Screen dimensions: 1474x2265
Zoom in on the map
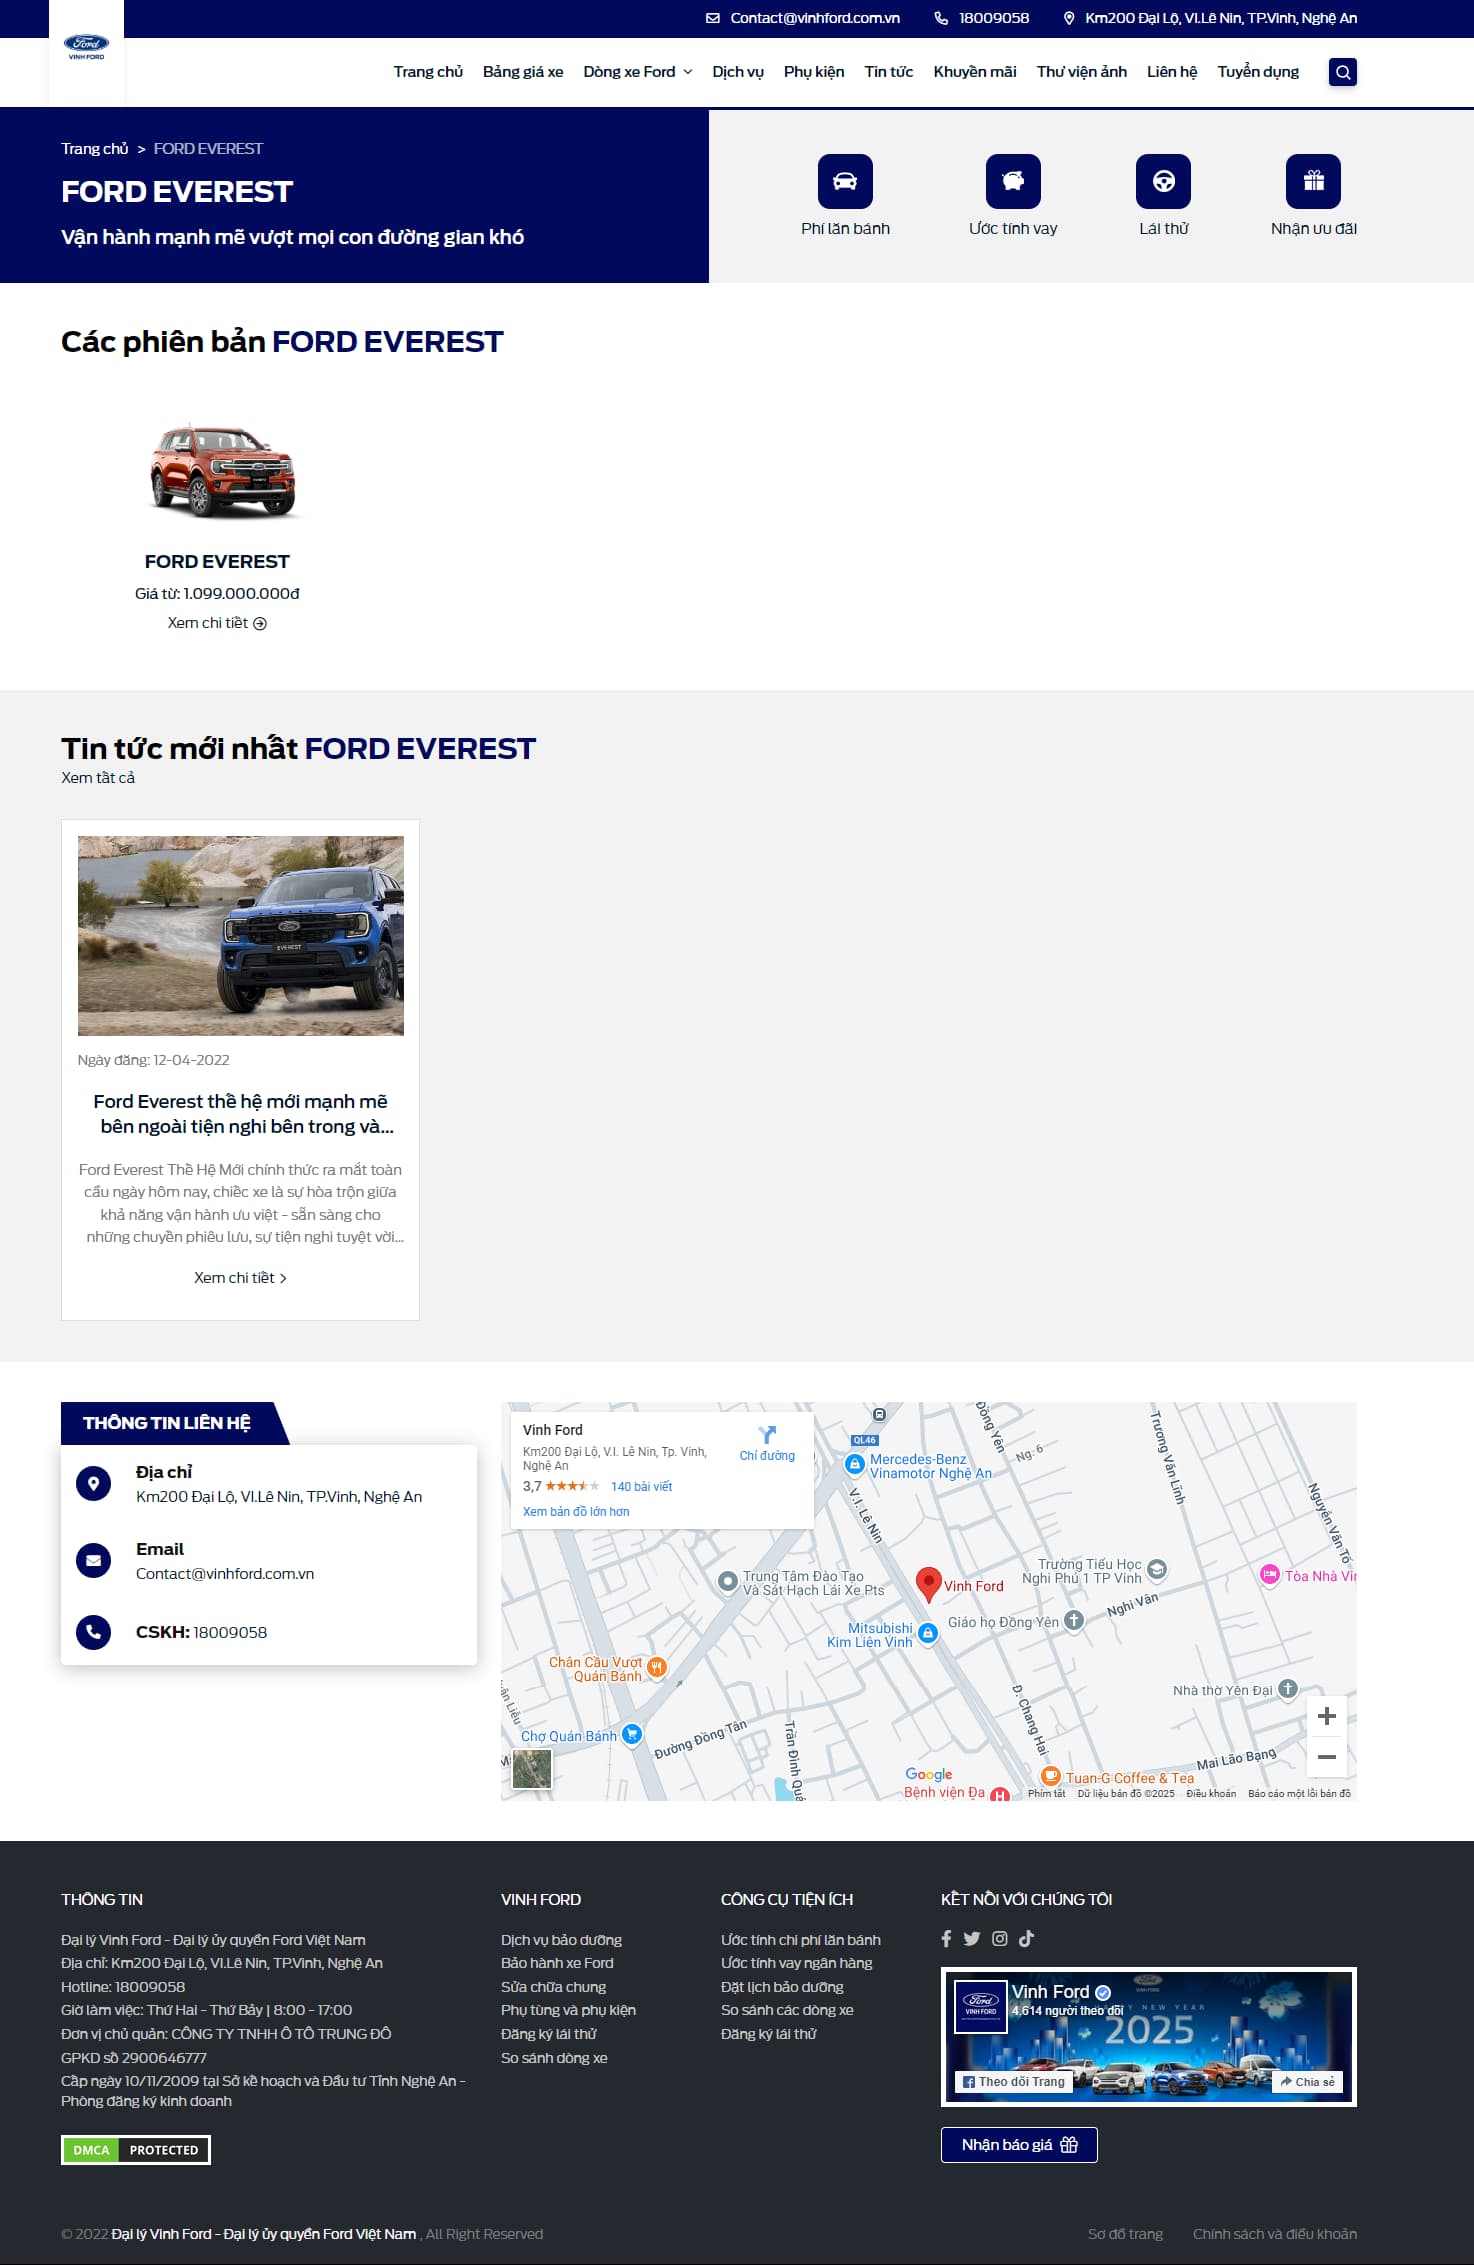[1327, 1716]
